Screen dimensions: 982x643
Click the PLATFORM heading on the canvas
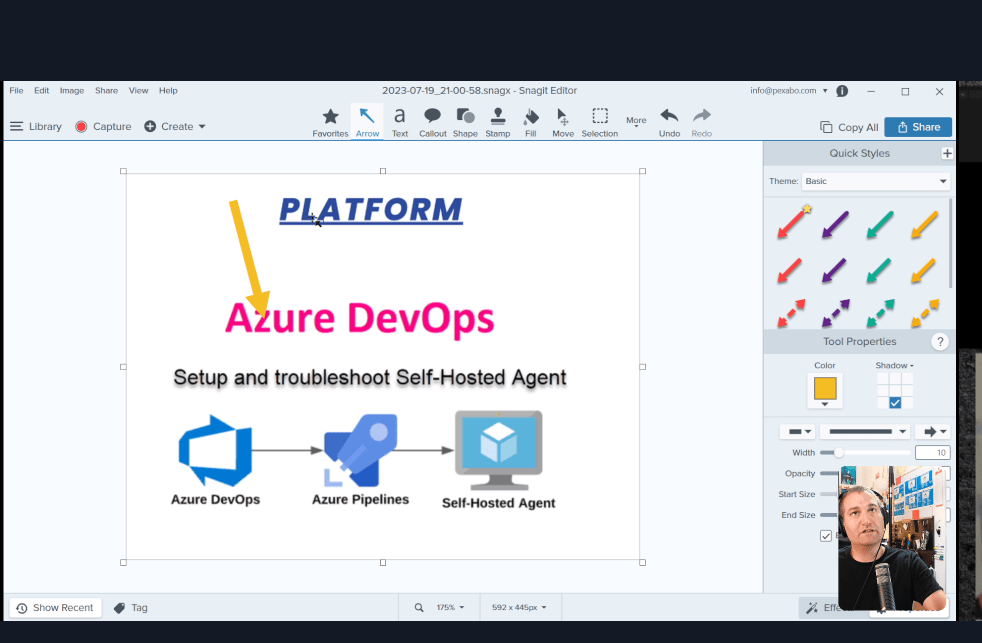(x=371, y=210)
